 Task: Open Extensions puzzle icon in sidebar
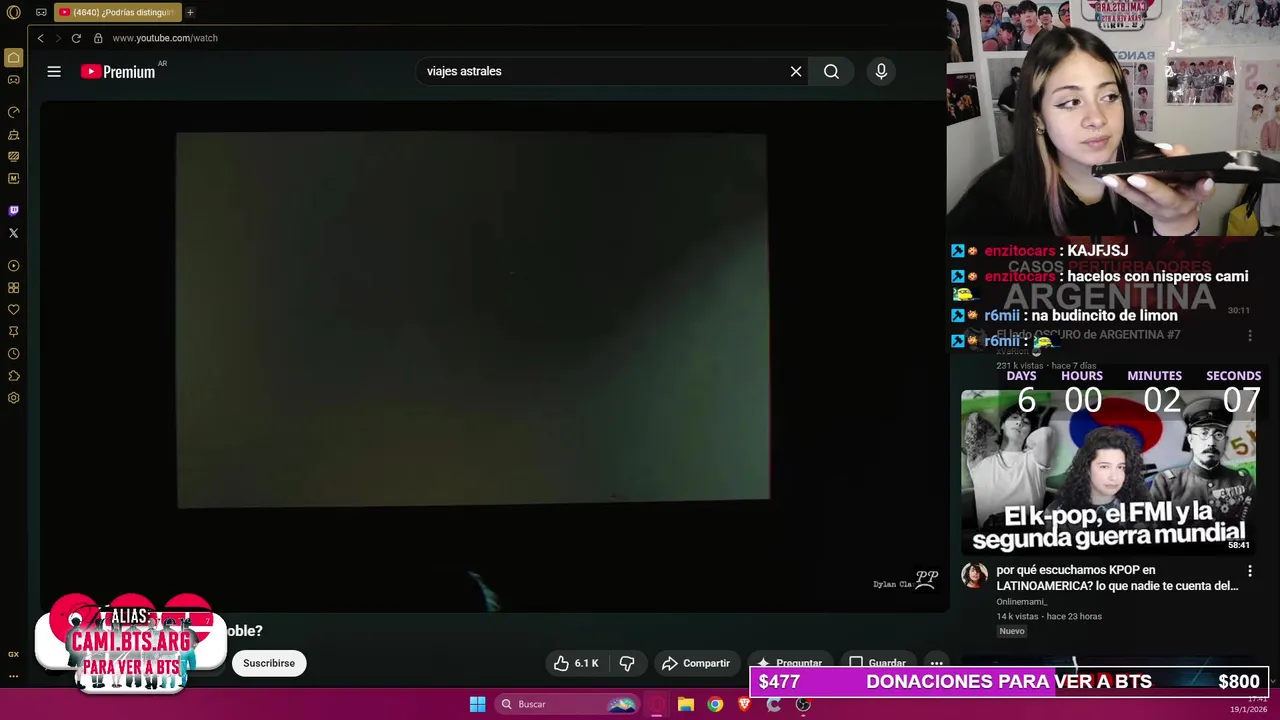(14, 376)
